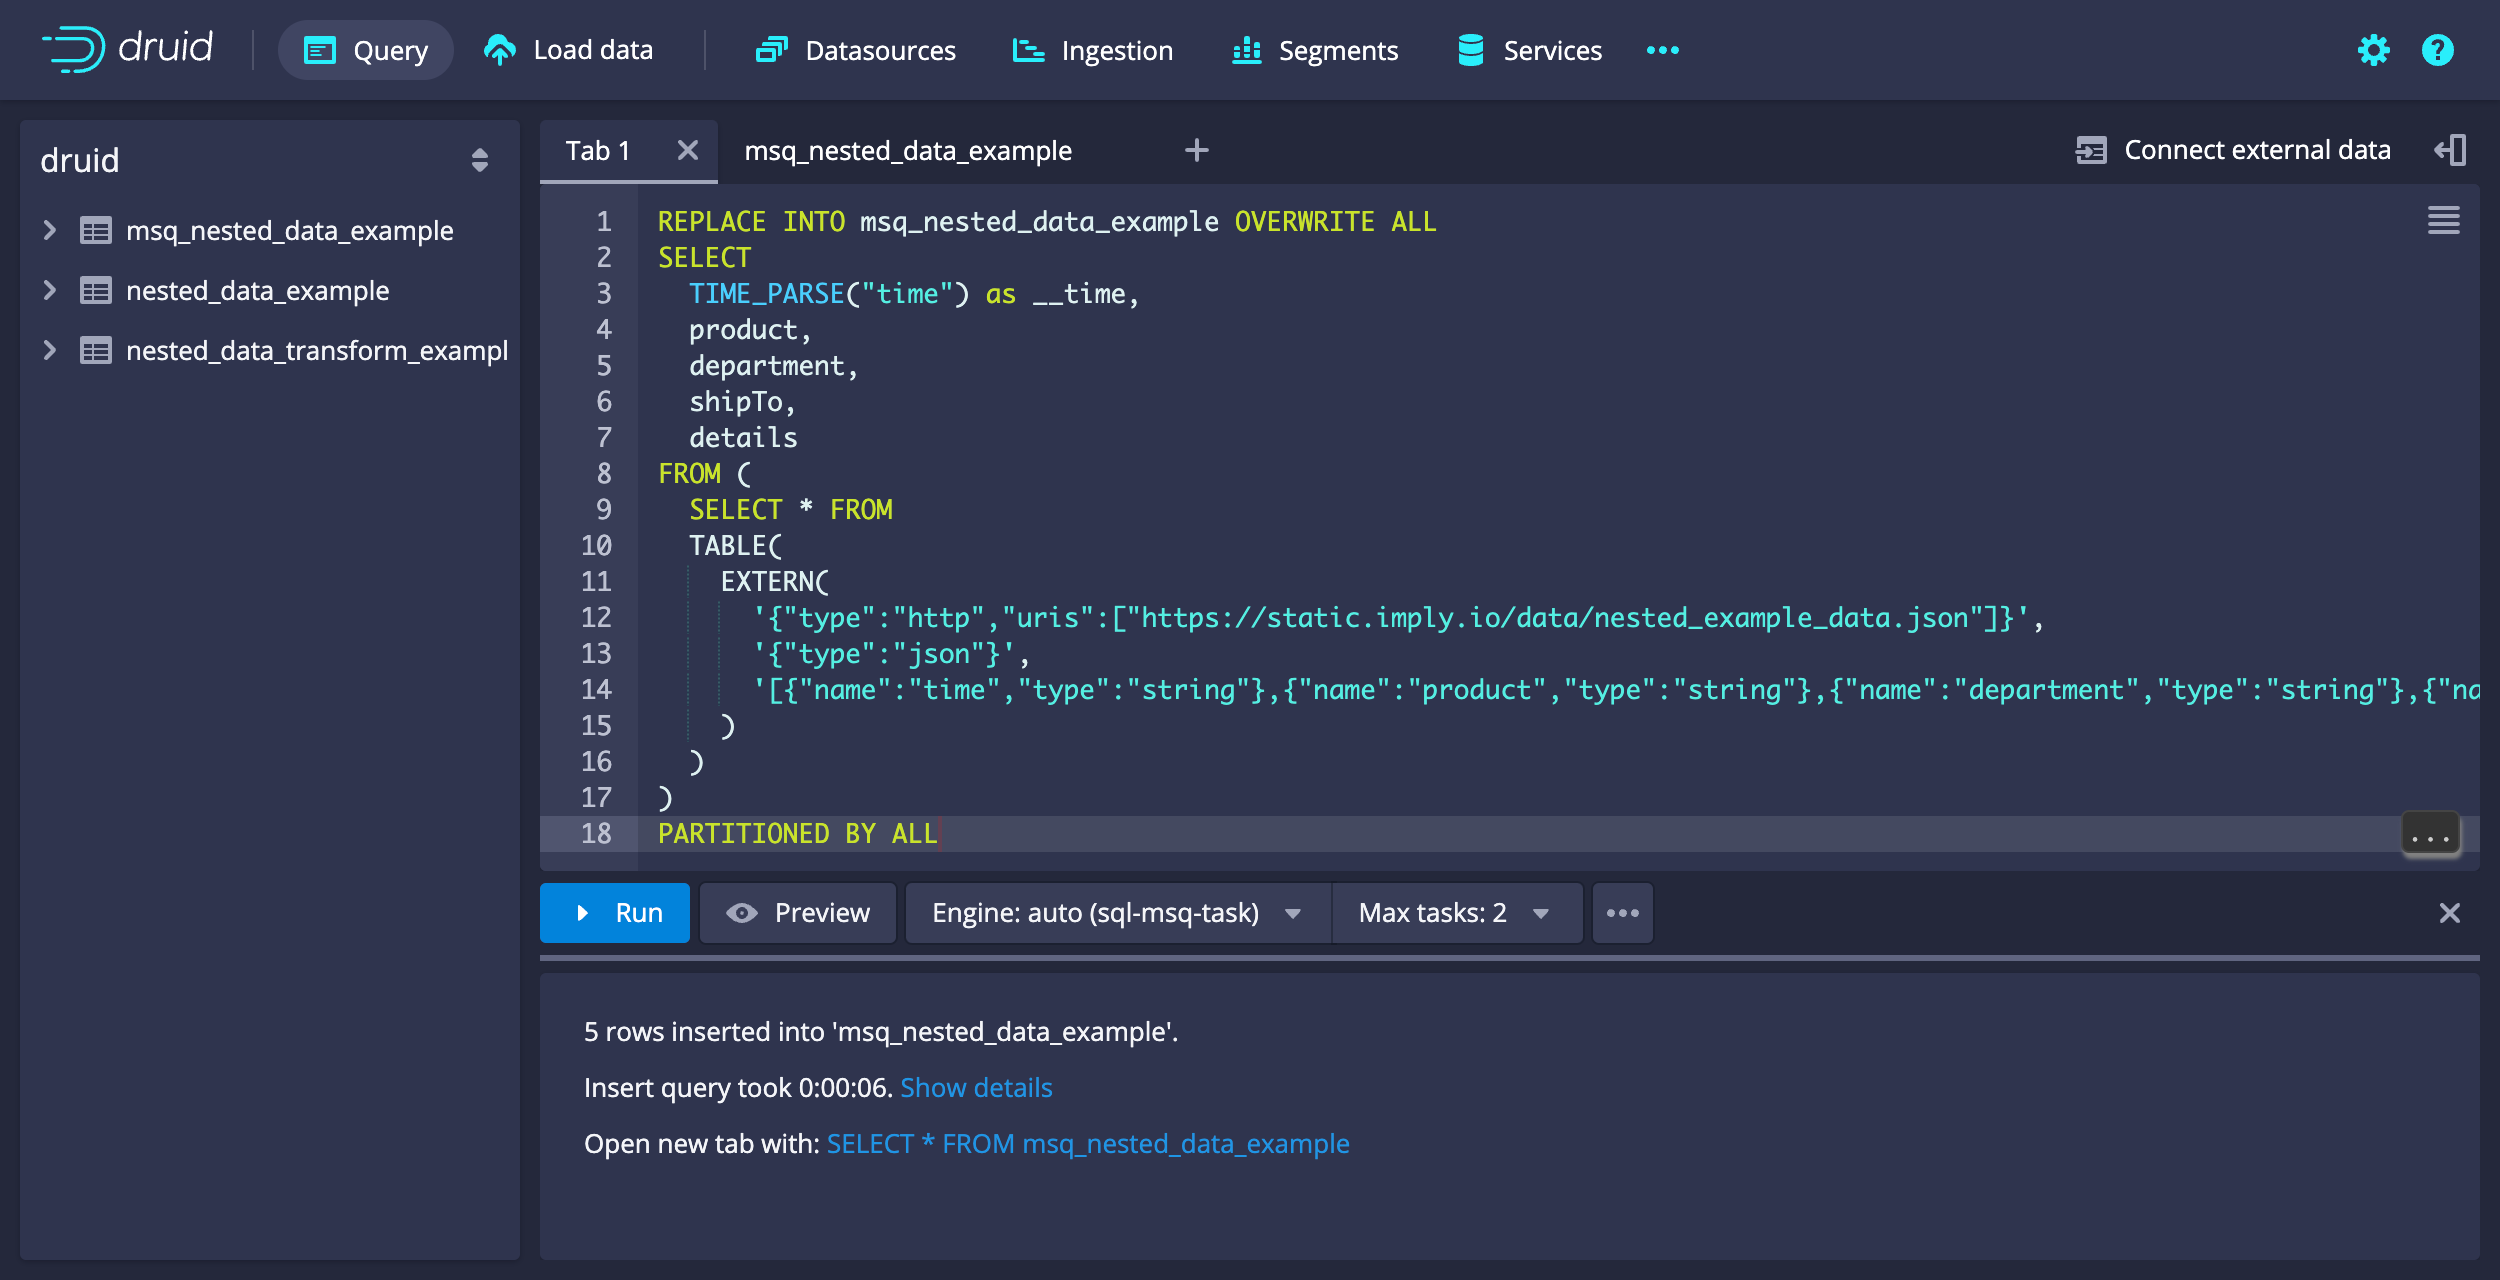2500x1280 pixels.
Task: Collapse the query helper side panel
Action: [2451, 149]
